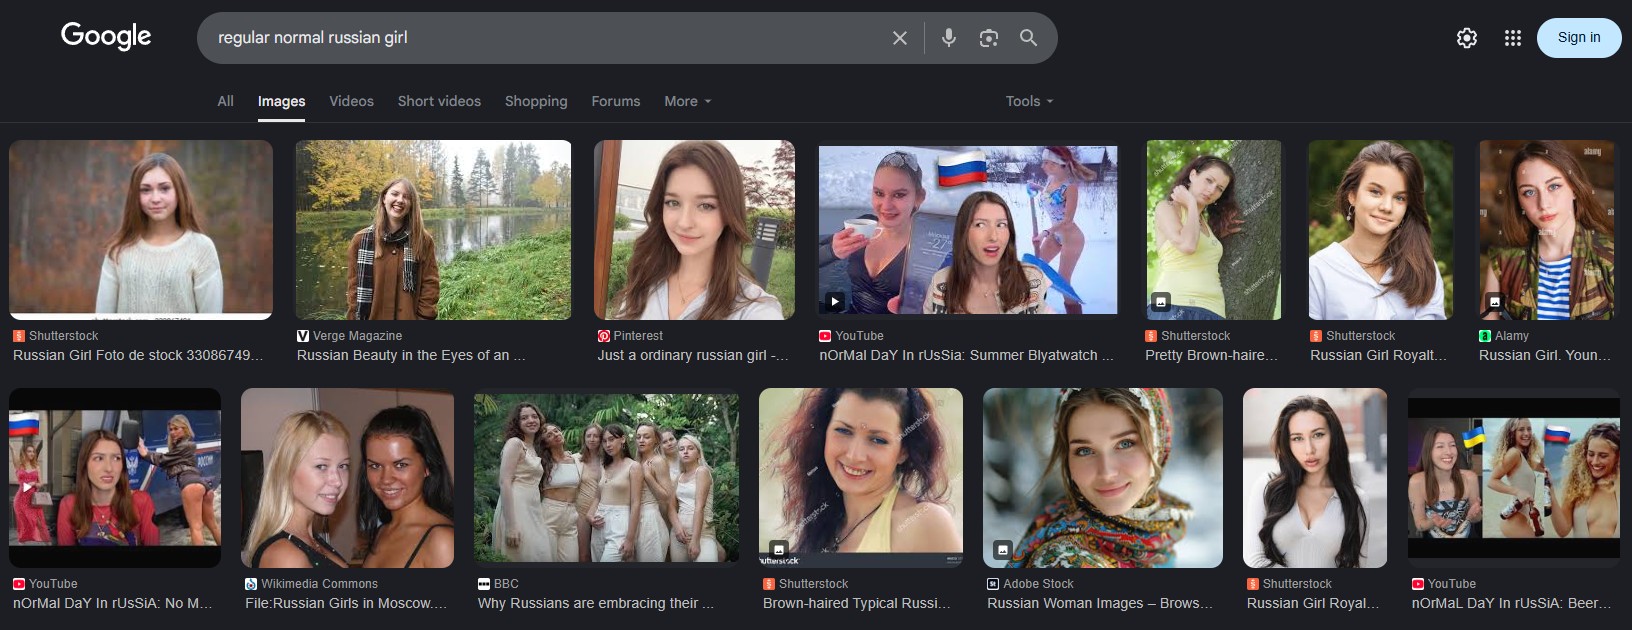Click the Alamy source label
Screen dimensions: 1632x630
(1511, 336)
